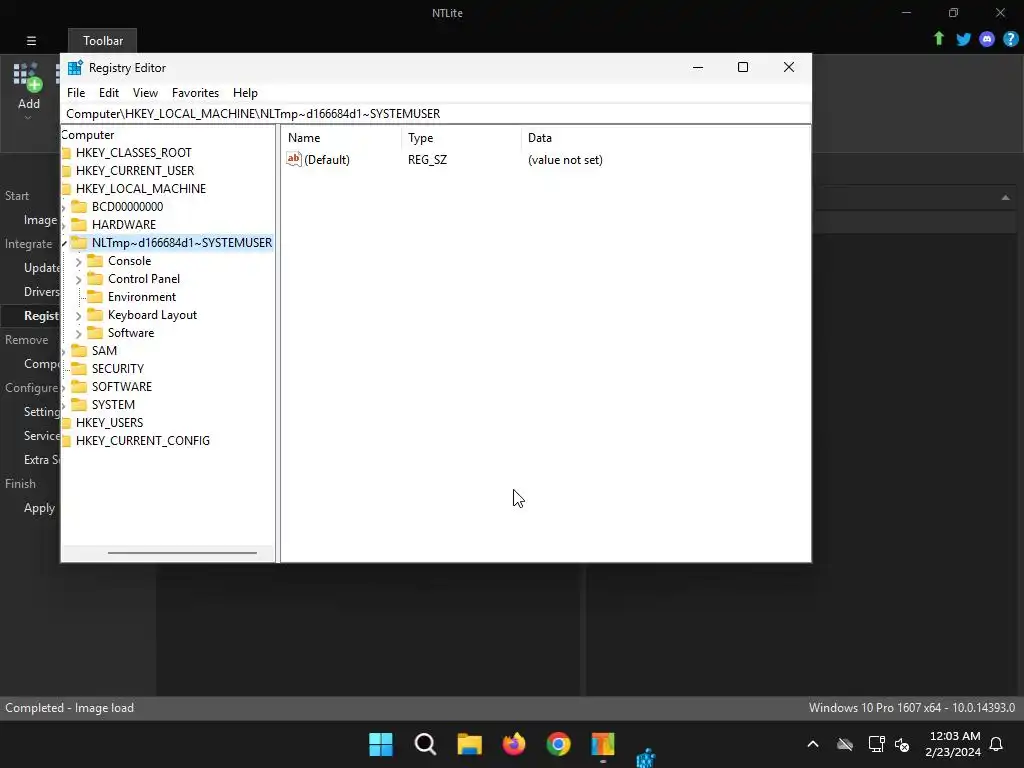The image size is (1024, 768).
Task: Click the registry address bar path
Action: pyautogui.click(x=253, y=114)
